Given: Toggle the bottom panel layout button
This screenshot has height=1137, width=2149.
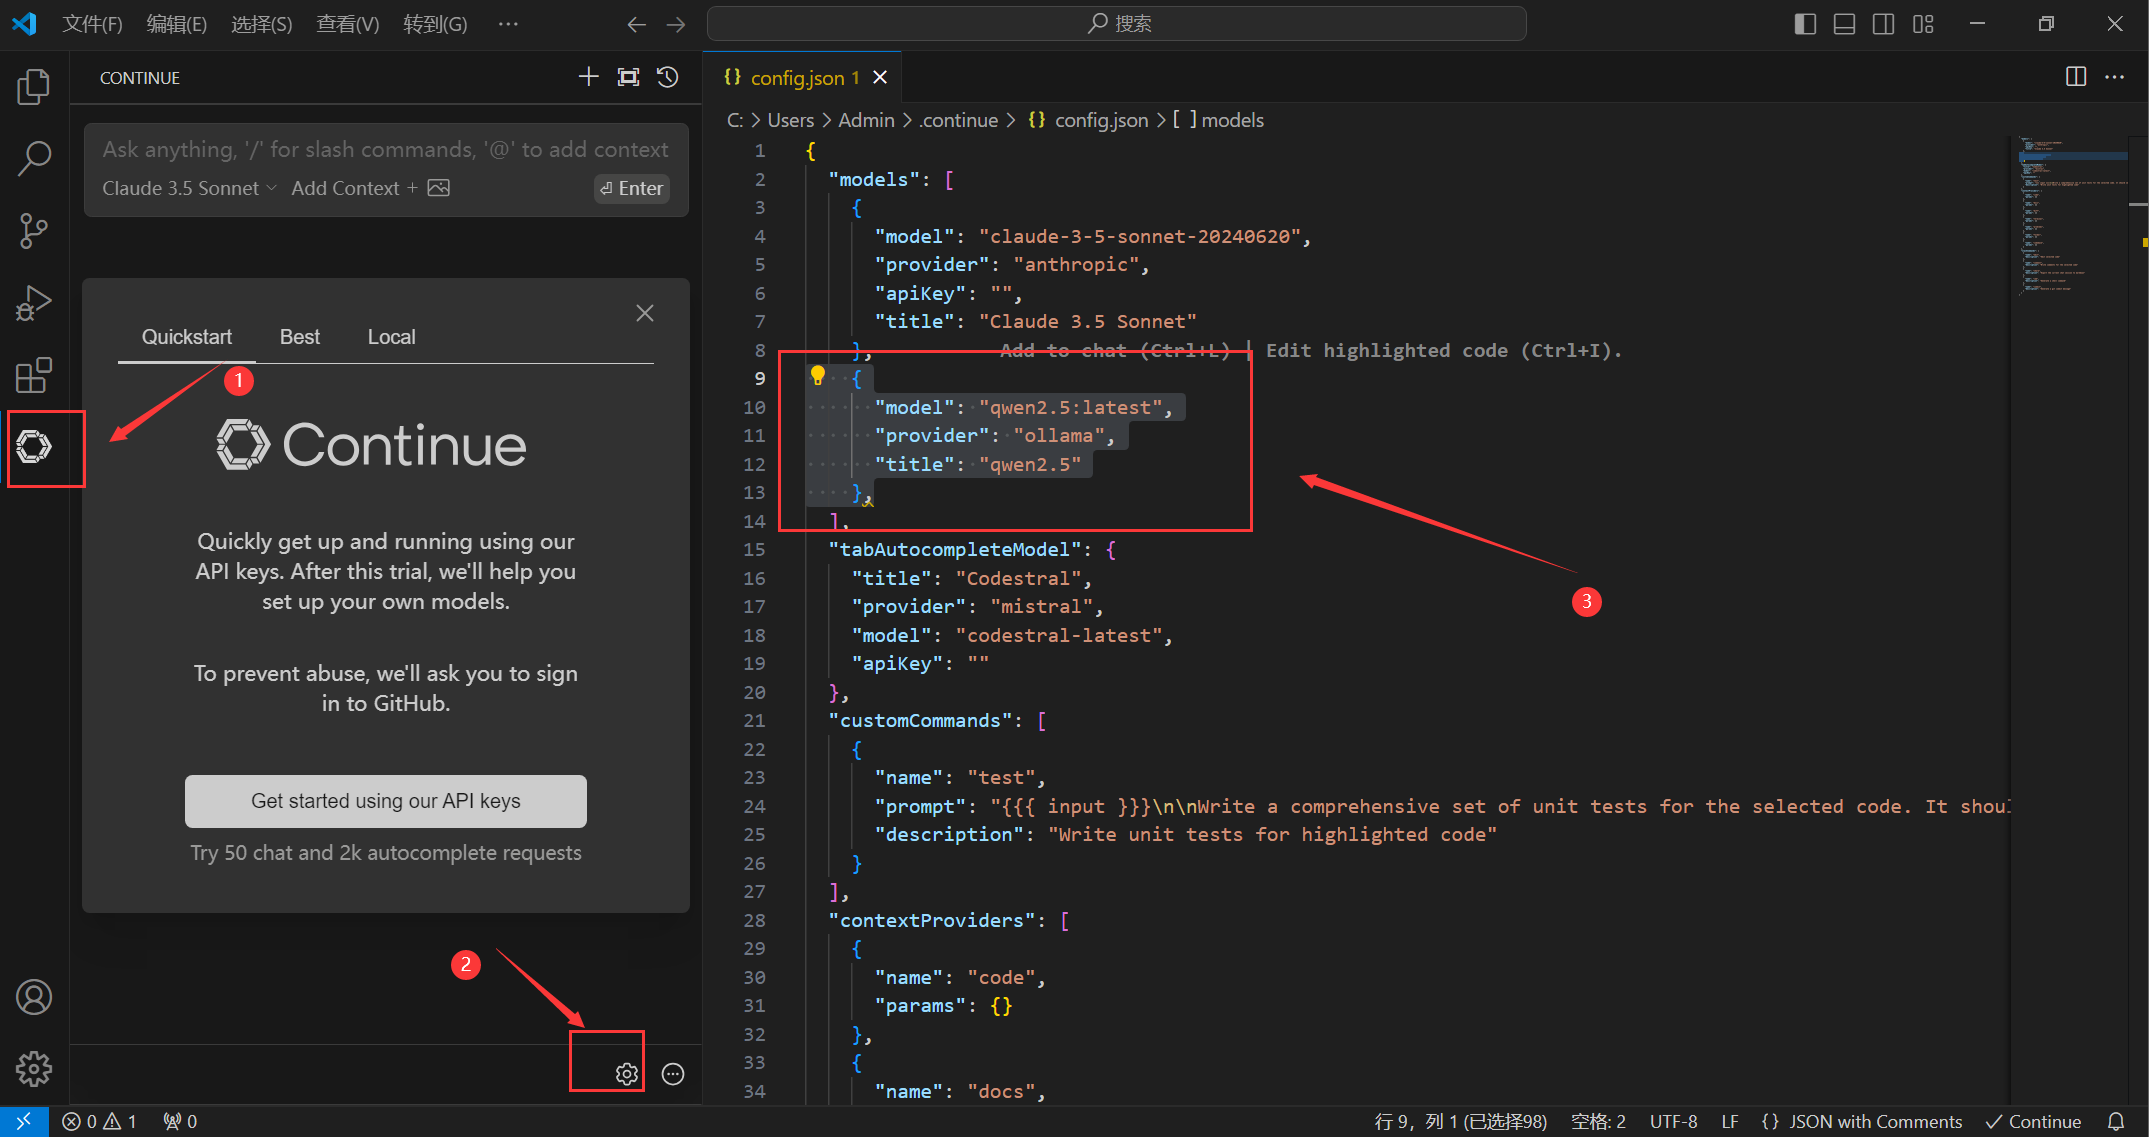Looking at the screenshot, I should (1844, 24).
